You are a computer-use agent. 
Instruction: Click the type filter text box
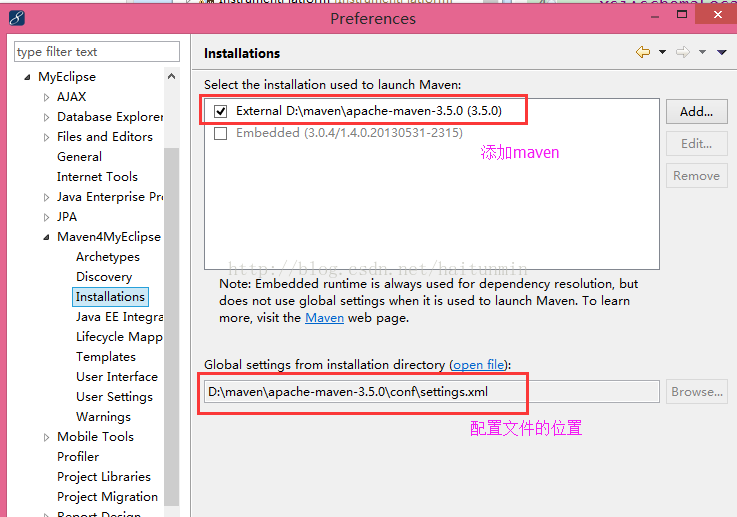pos(97,52)
